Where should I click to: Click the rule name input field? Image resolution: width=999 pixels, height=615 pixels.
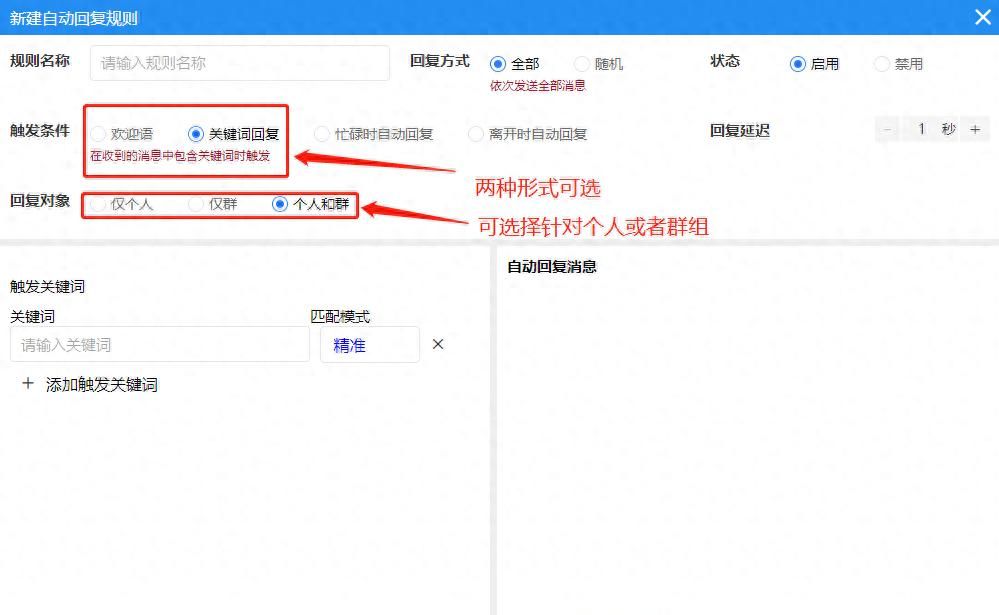coord(239,62)
